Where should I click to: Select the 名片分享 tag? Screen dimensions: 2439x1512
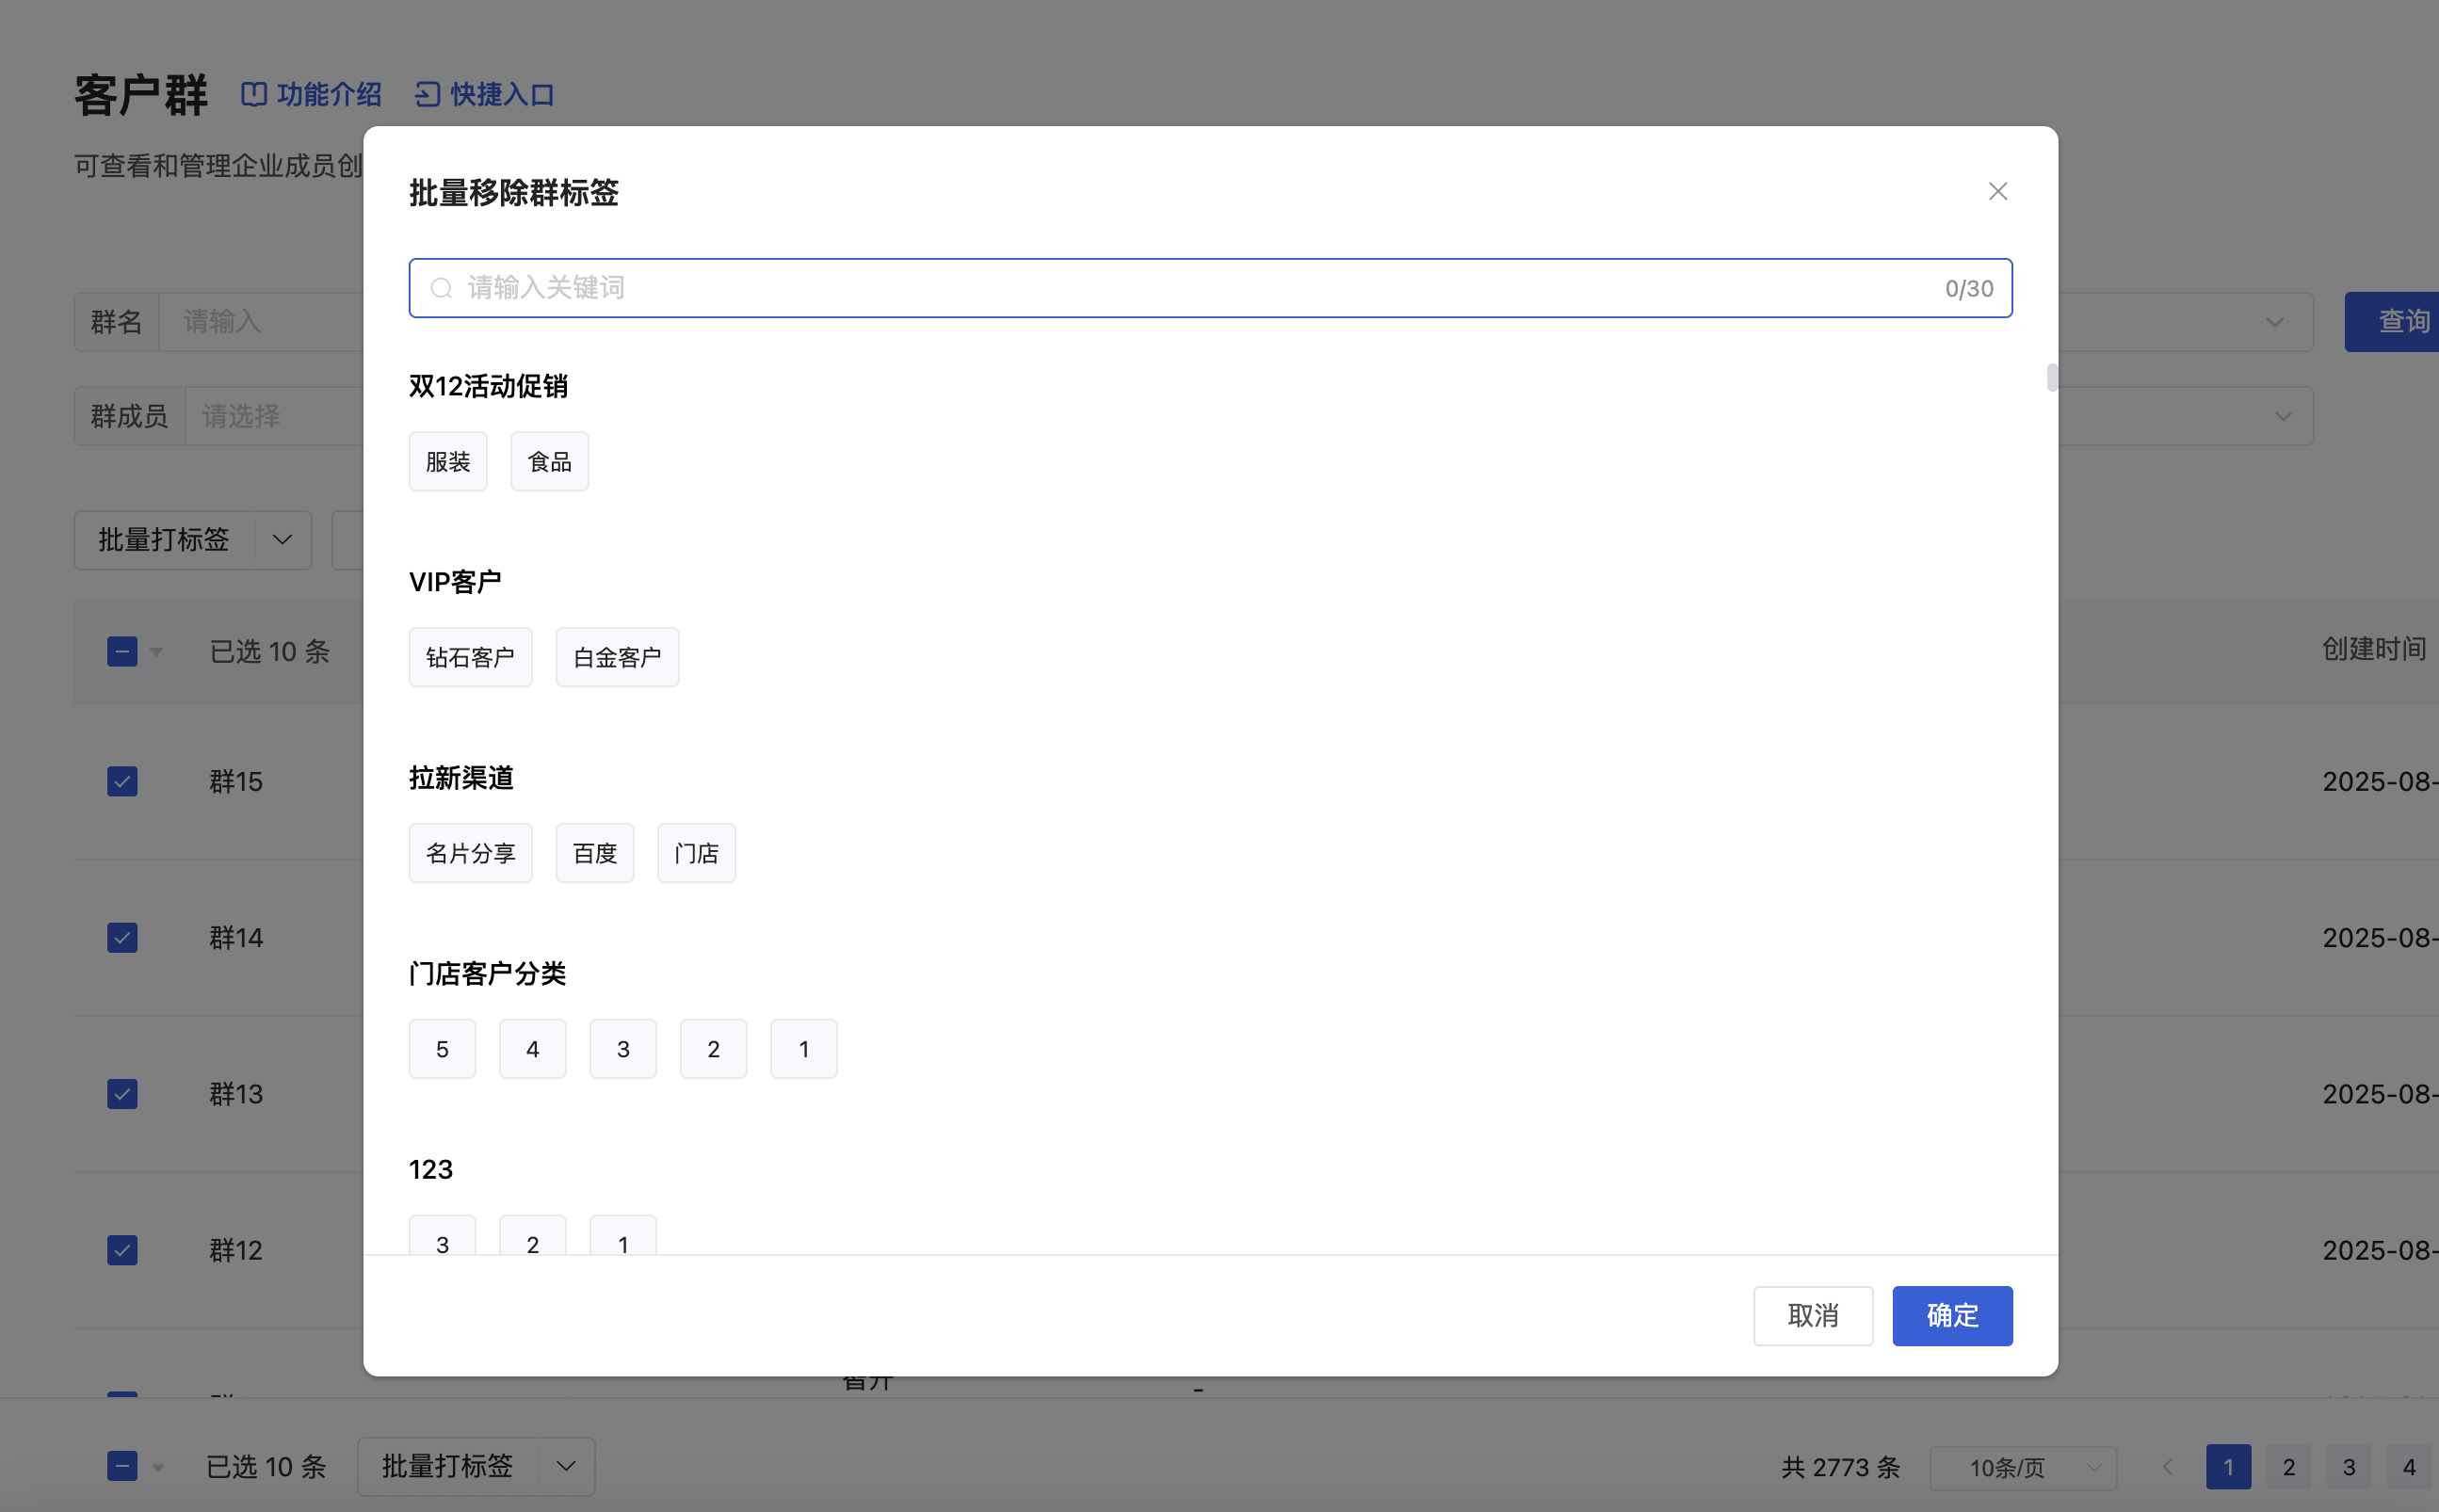point(470,853)
